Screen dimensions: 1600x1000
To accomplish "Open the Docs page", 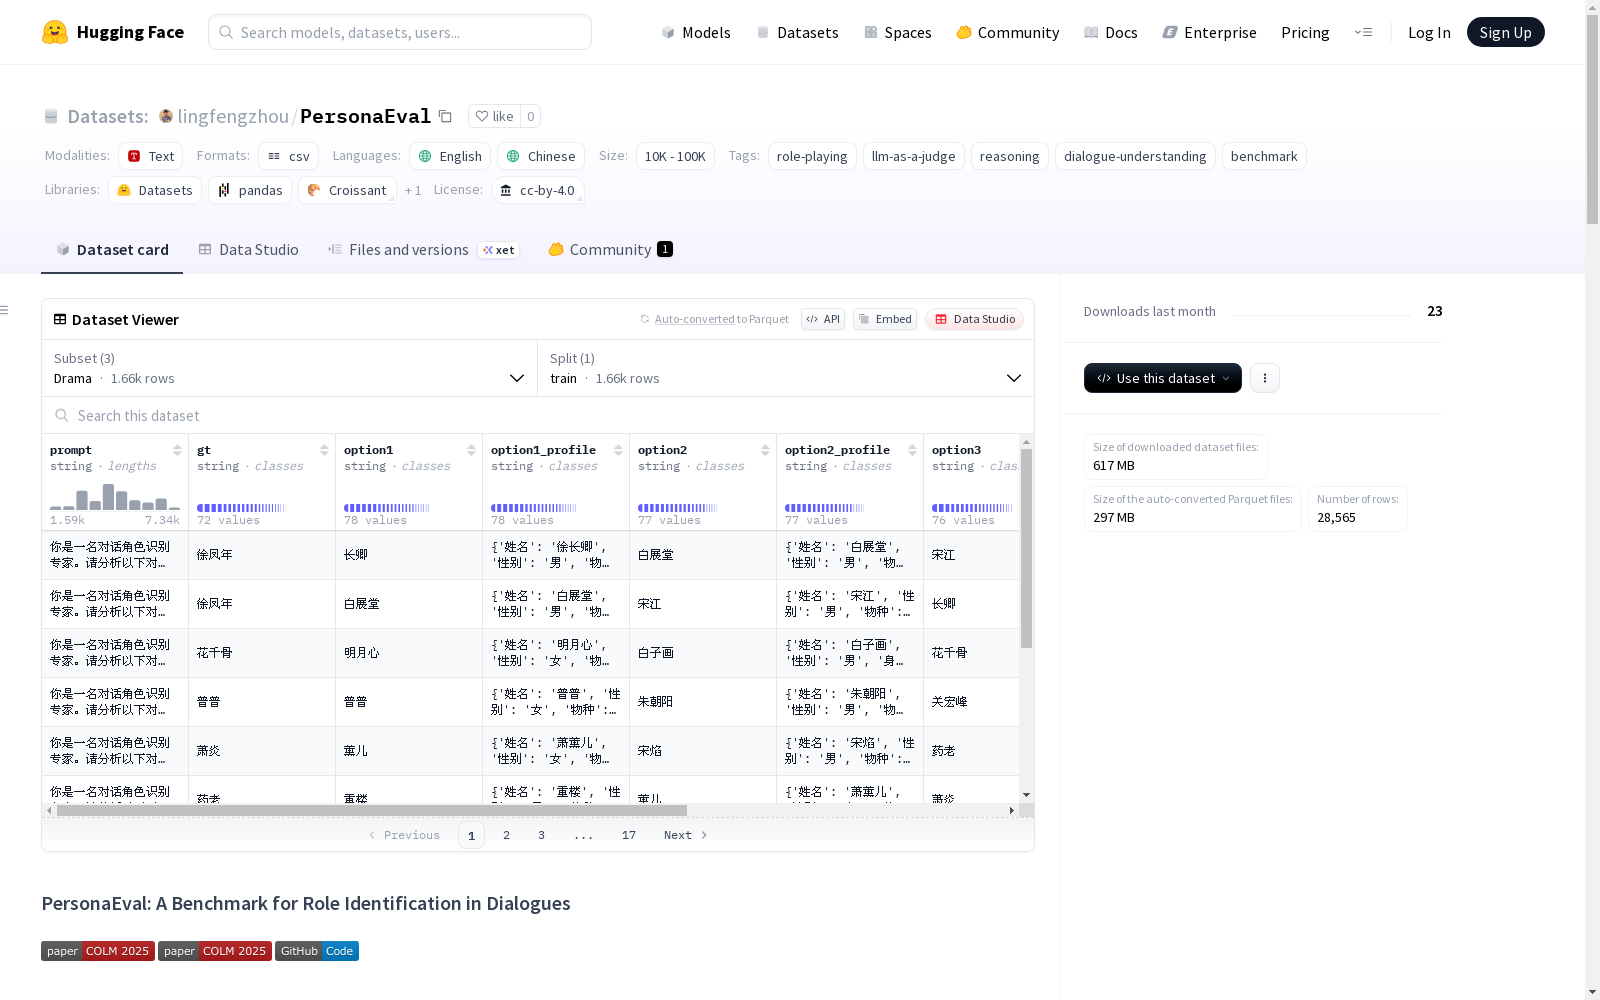I will pos(1111,32).
